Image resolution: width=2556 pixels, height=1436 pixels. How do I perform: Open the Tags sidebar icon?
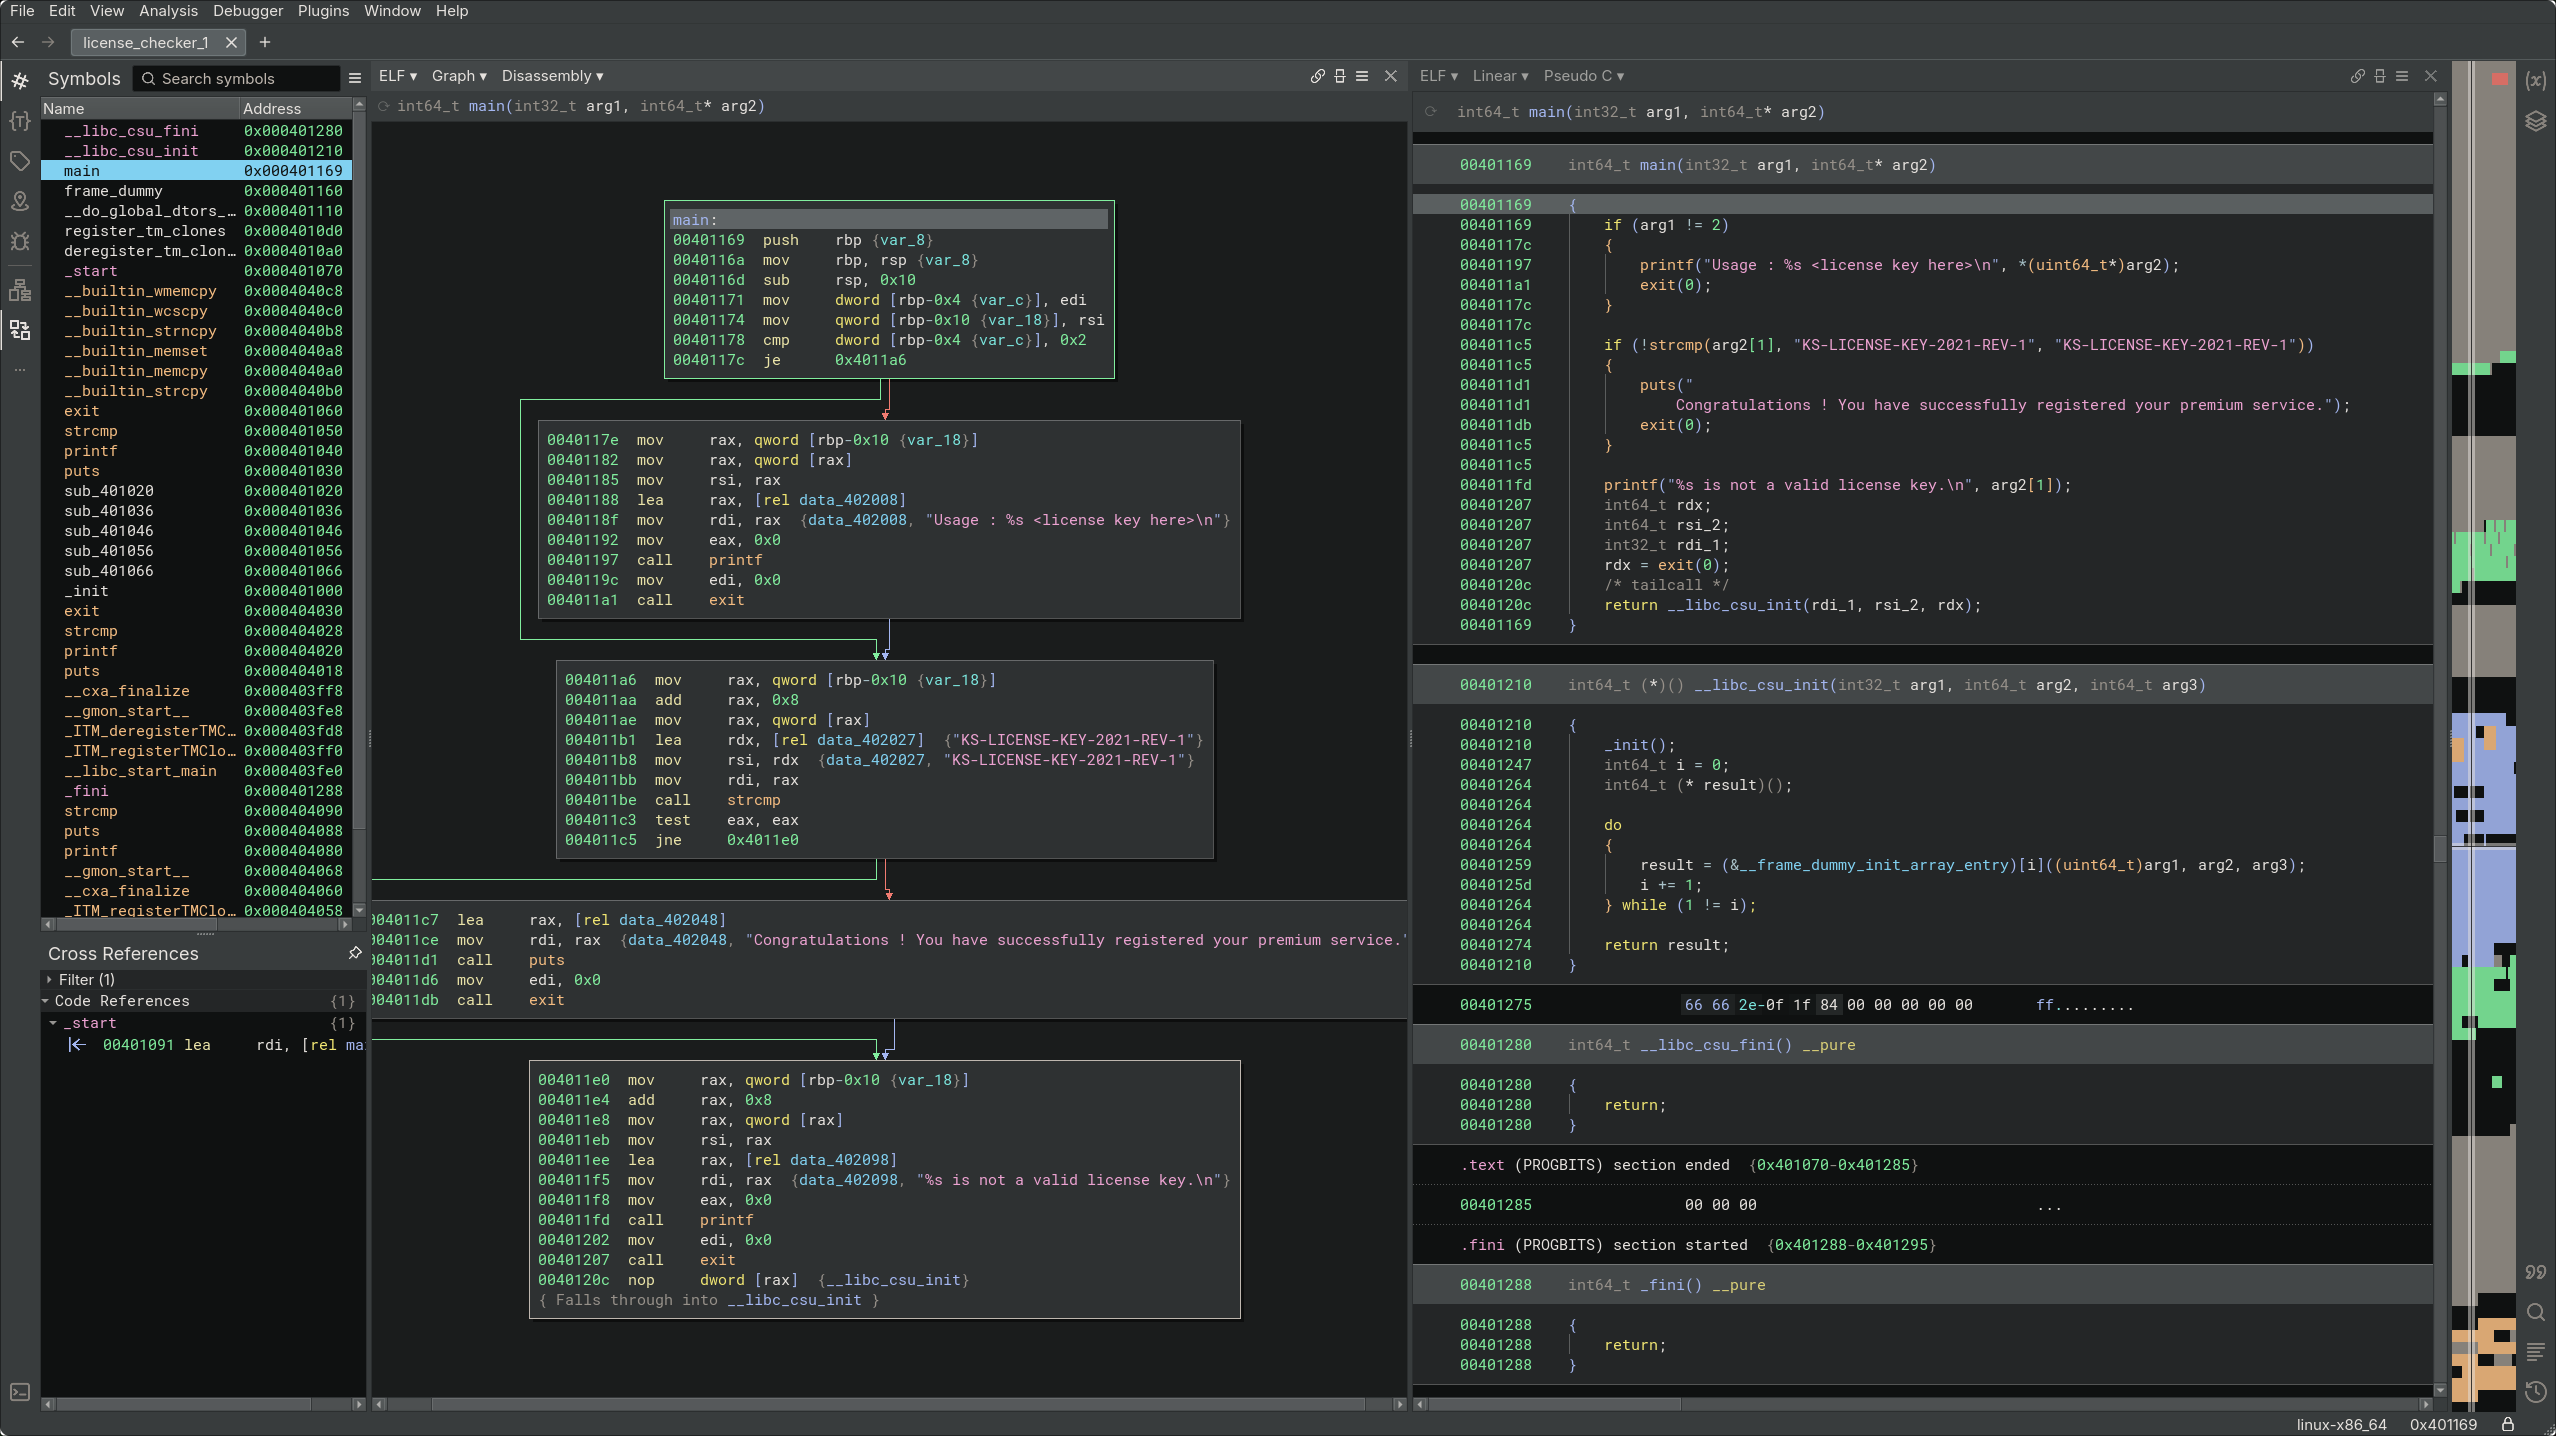(x=20, y=161)
